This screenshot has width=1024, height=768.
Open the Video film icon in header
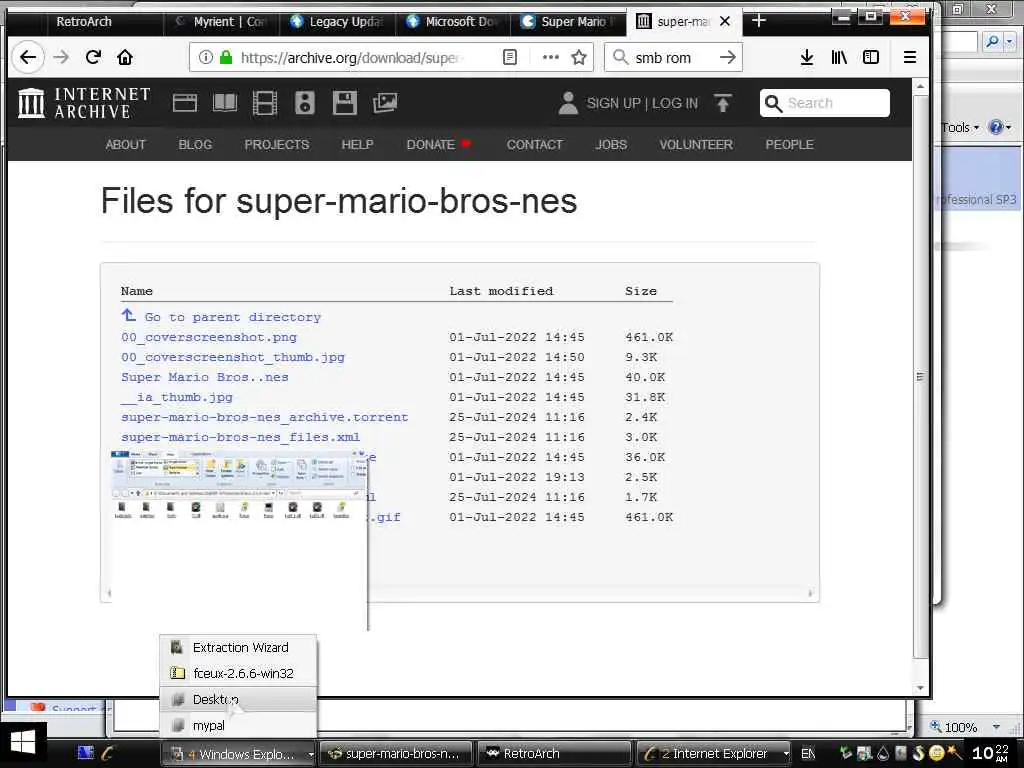[x=264, y=103]
